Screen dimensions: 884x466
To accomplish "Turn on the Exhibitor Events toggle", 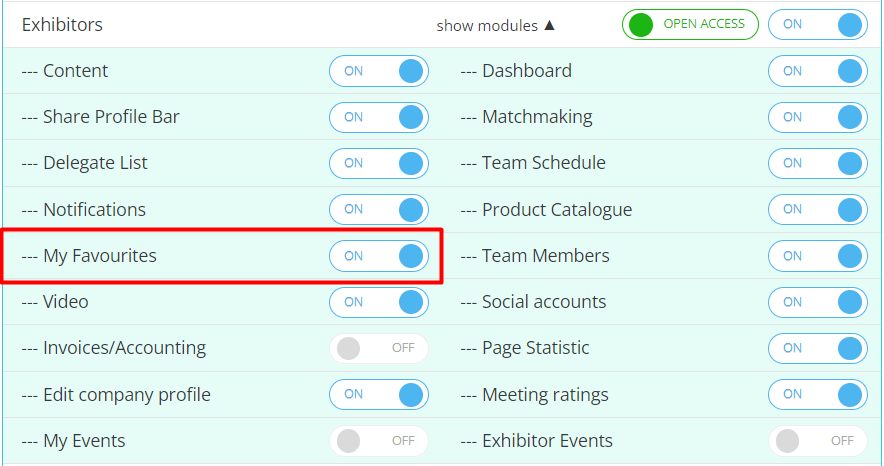I will 817,441.
